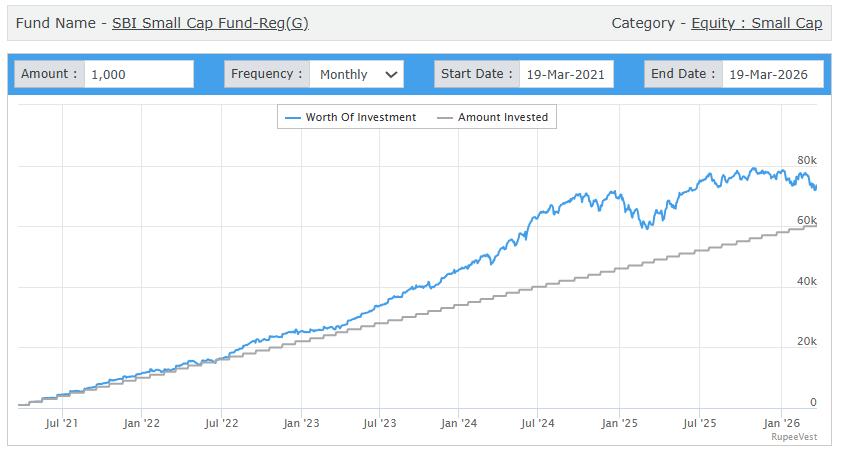Click the Jul '22 x-axis label
Screen dimensions: 842x454
pos(221,423)
